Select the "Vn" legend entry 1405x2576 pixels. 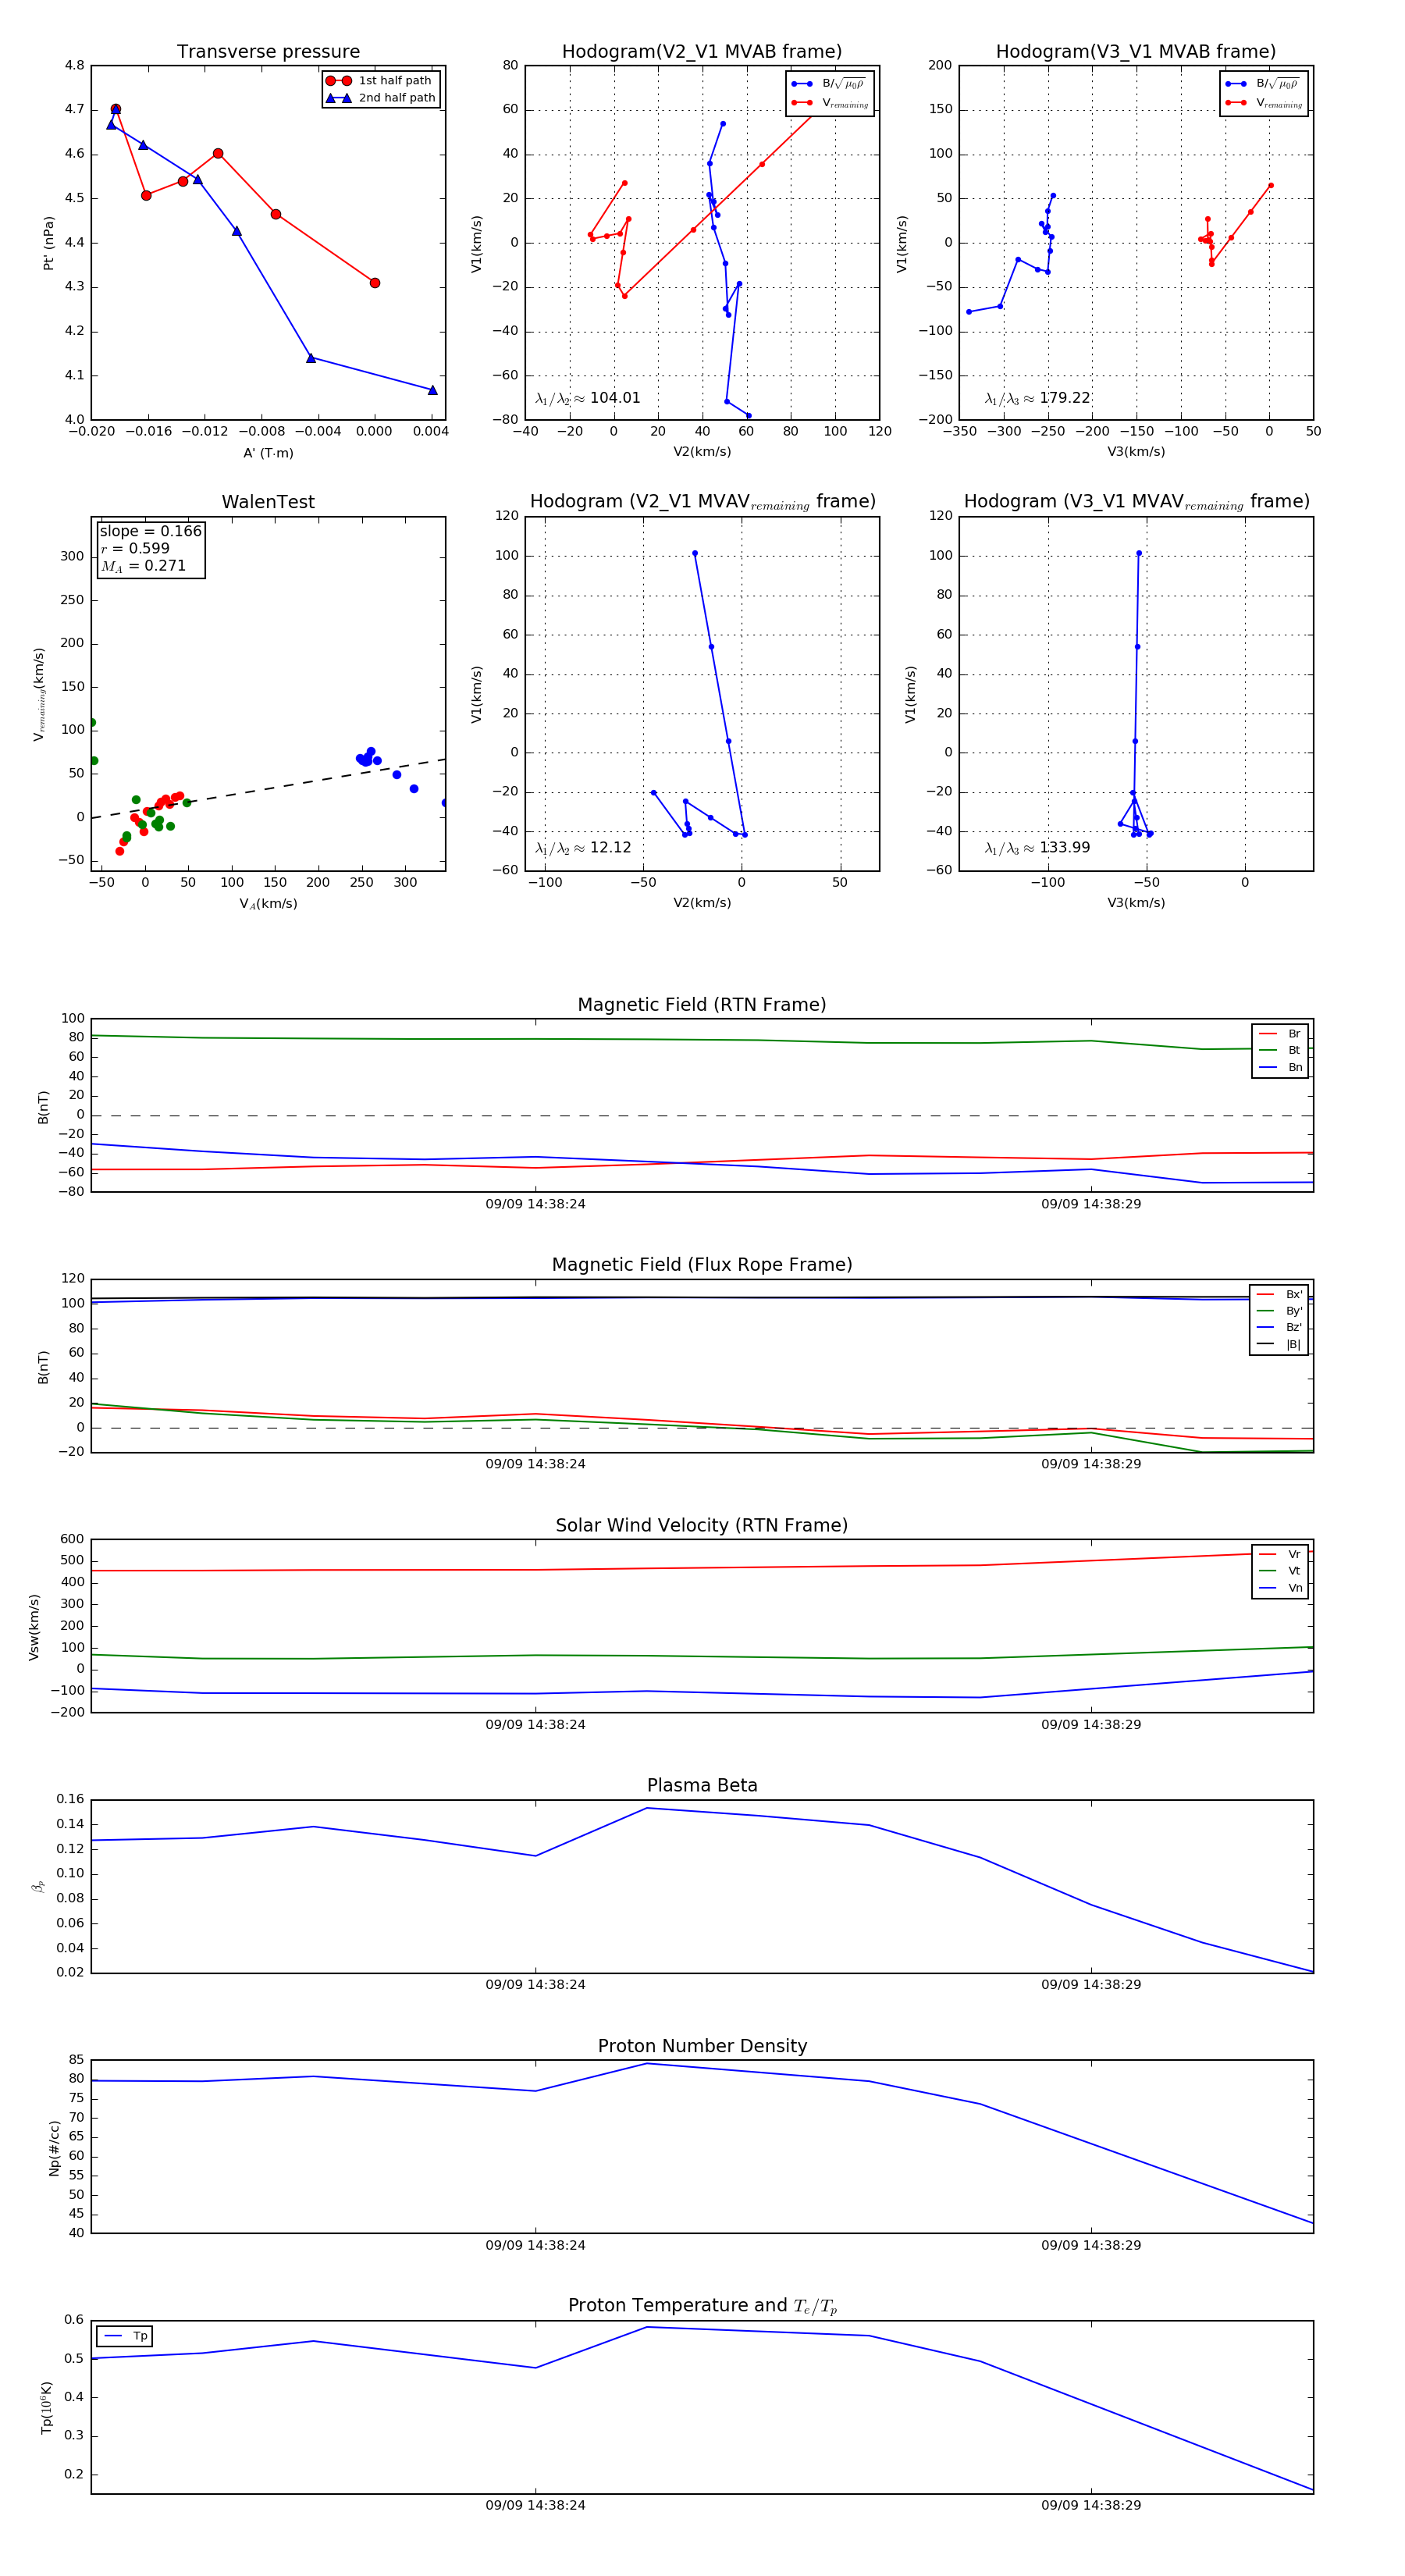1281,1588
